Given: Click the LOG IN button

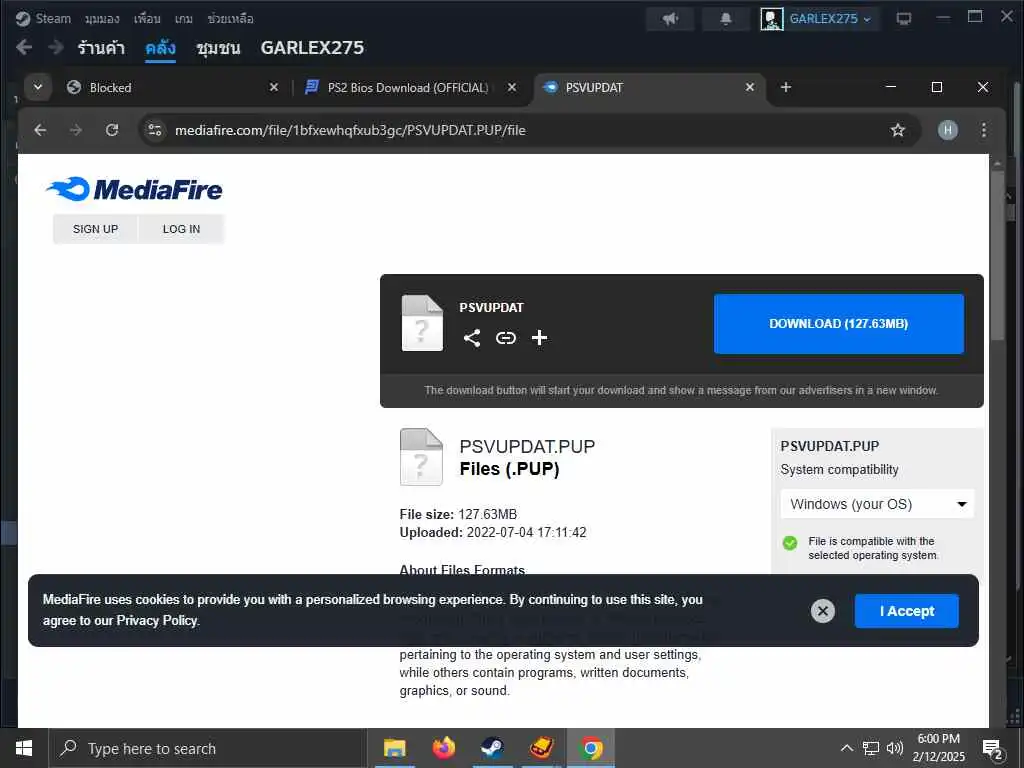Looking at the screenshot, I should [182, 229].
